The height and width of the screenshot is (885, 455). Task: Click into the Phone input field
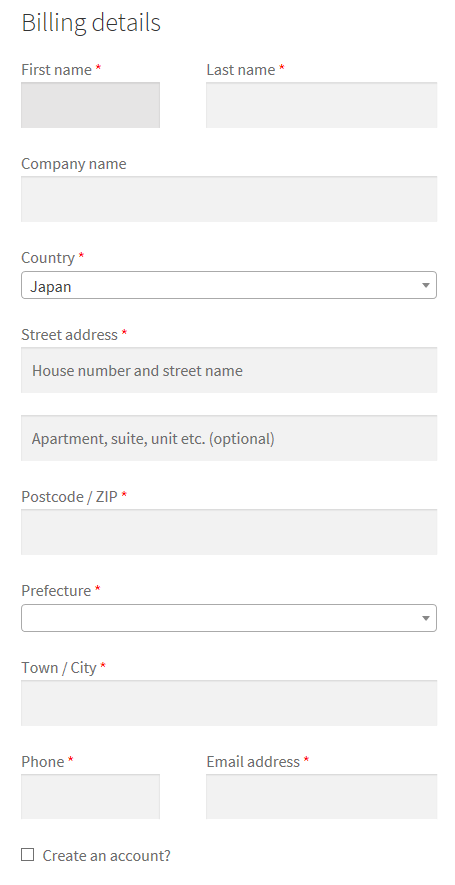point(90,796)
